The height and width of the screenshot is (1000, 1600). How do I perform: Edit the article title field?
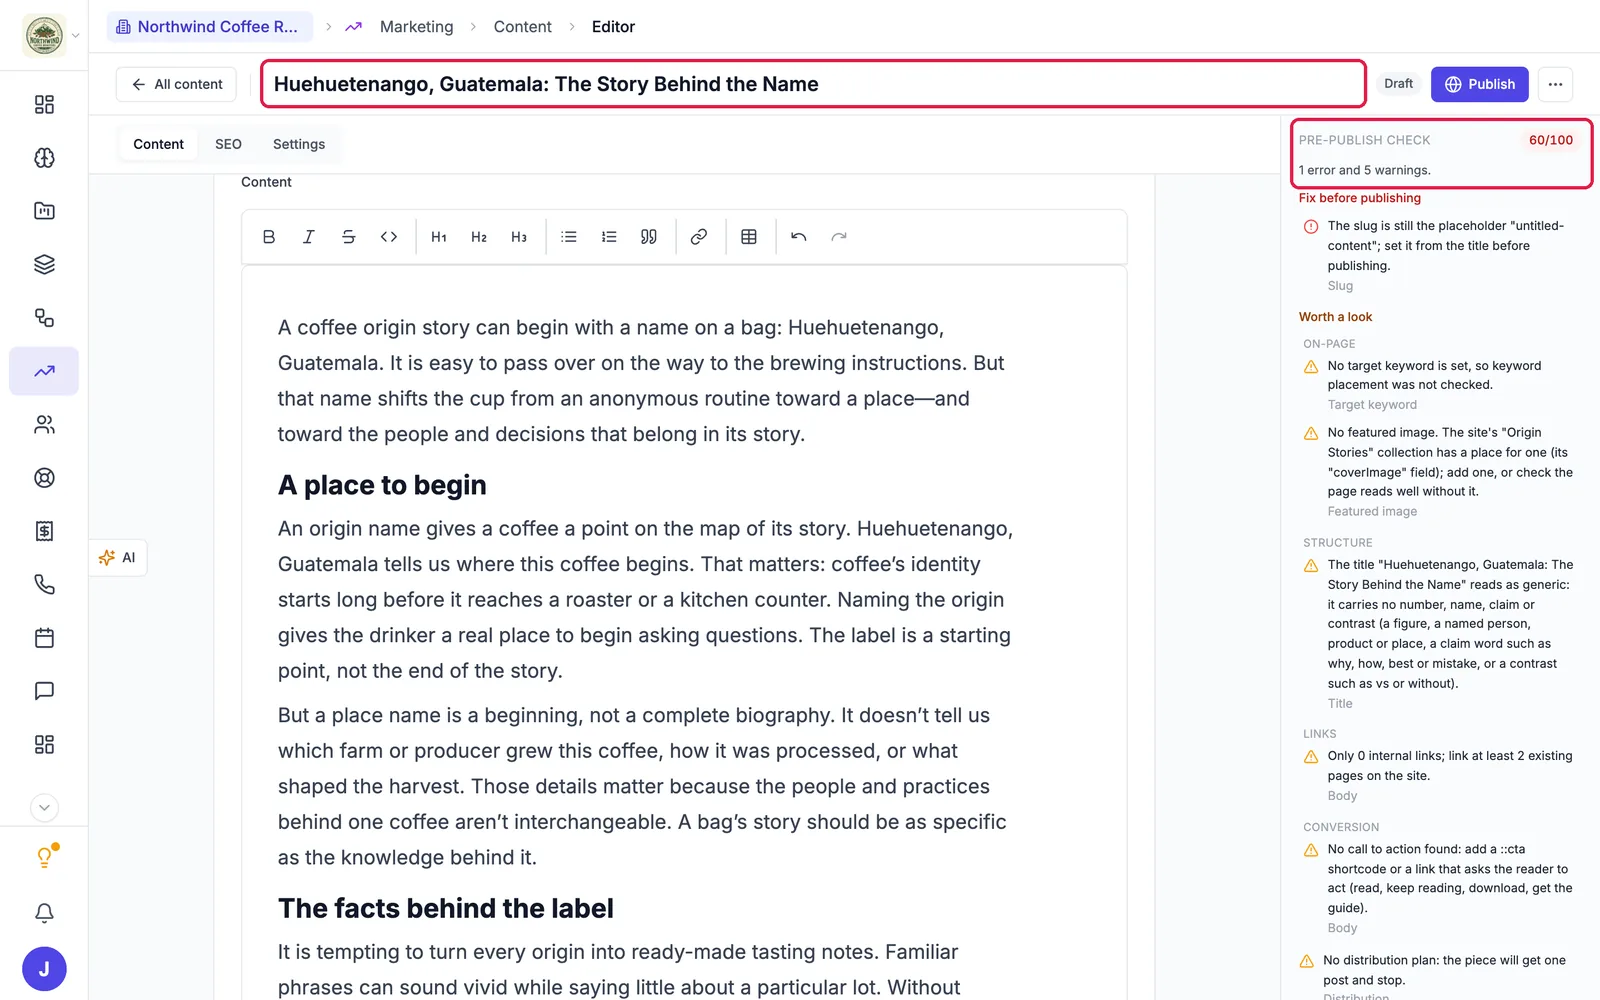813,84
